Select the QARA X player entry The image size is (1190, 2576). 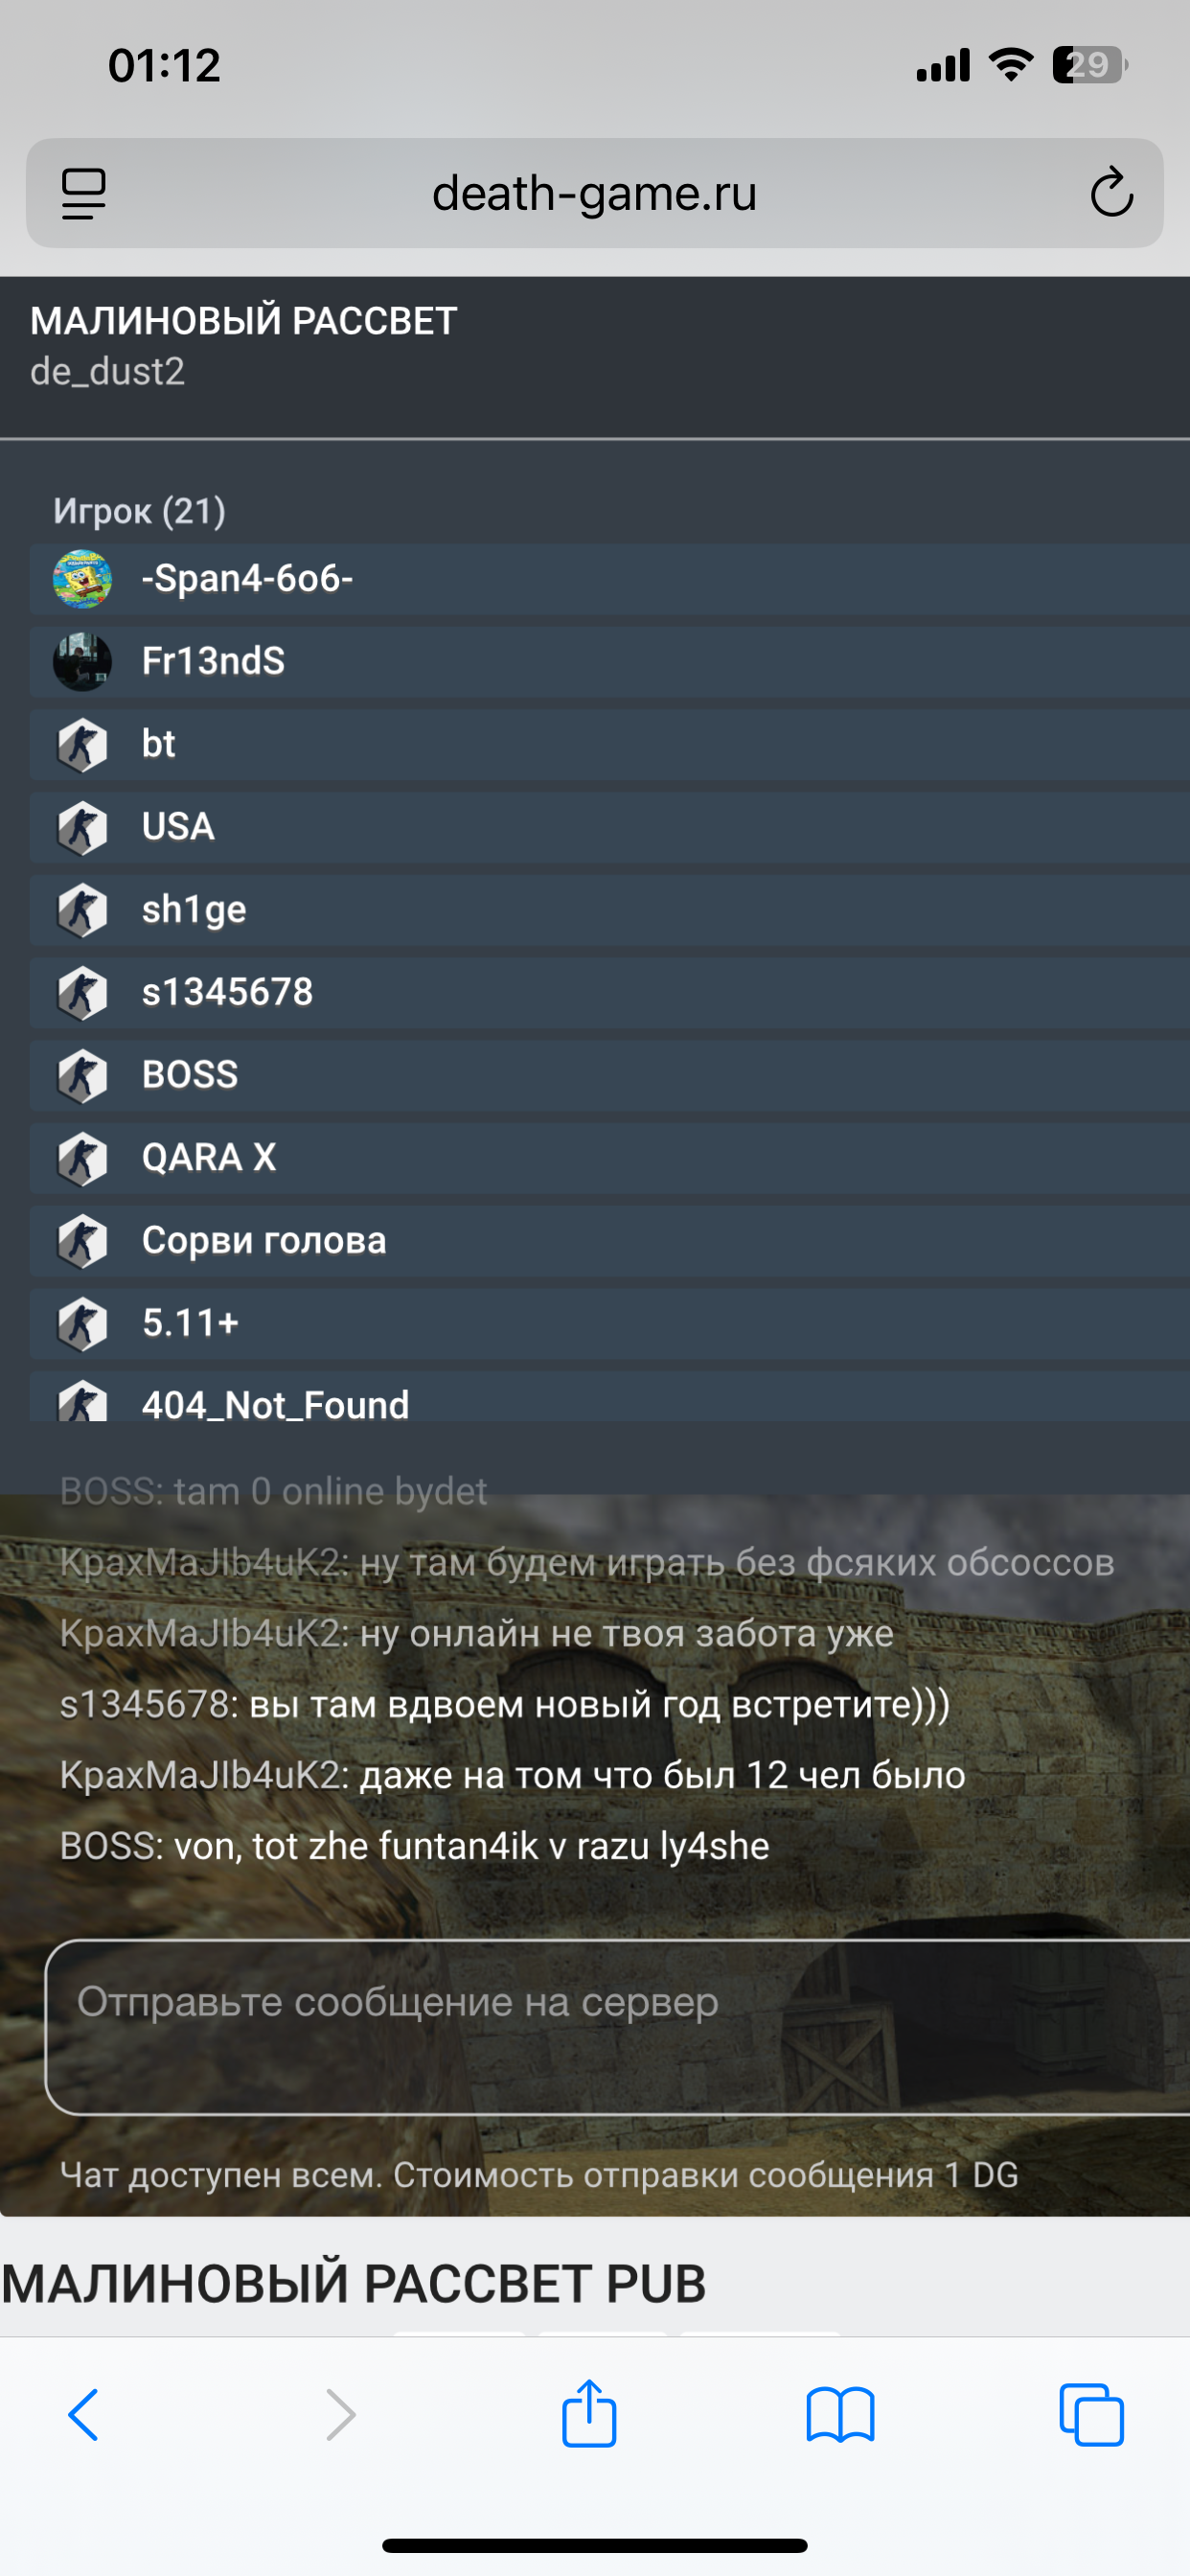[610, 1159]
